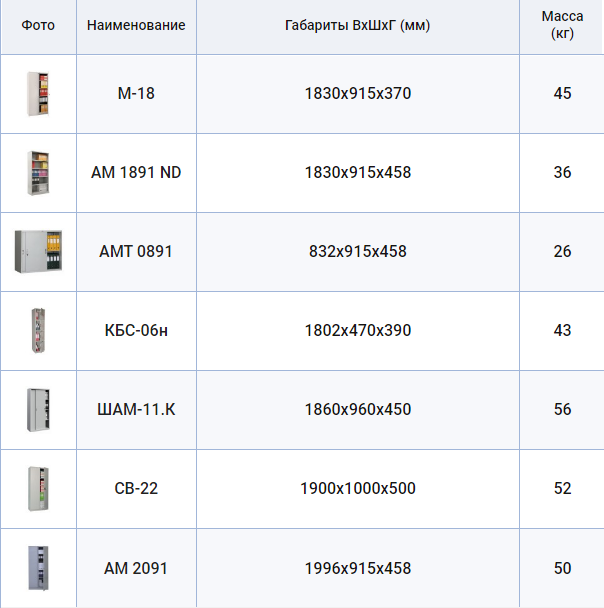This screenshot has height=608, width=604.
Task: Click the Фото column header
Action: 38,25
